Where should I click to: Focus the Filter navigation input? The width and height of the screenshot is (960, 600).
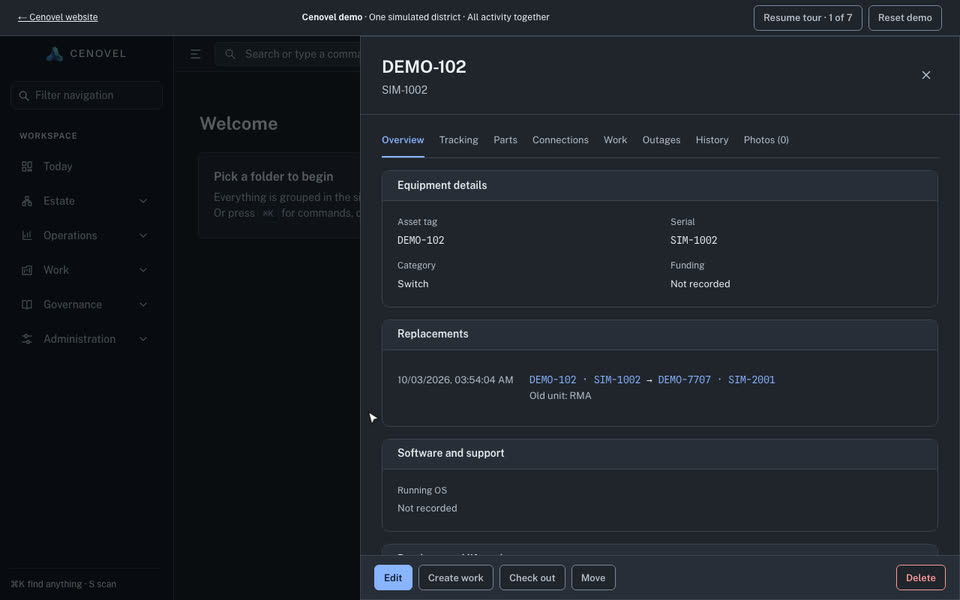click(x=86, y=96)
